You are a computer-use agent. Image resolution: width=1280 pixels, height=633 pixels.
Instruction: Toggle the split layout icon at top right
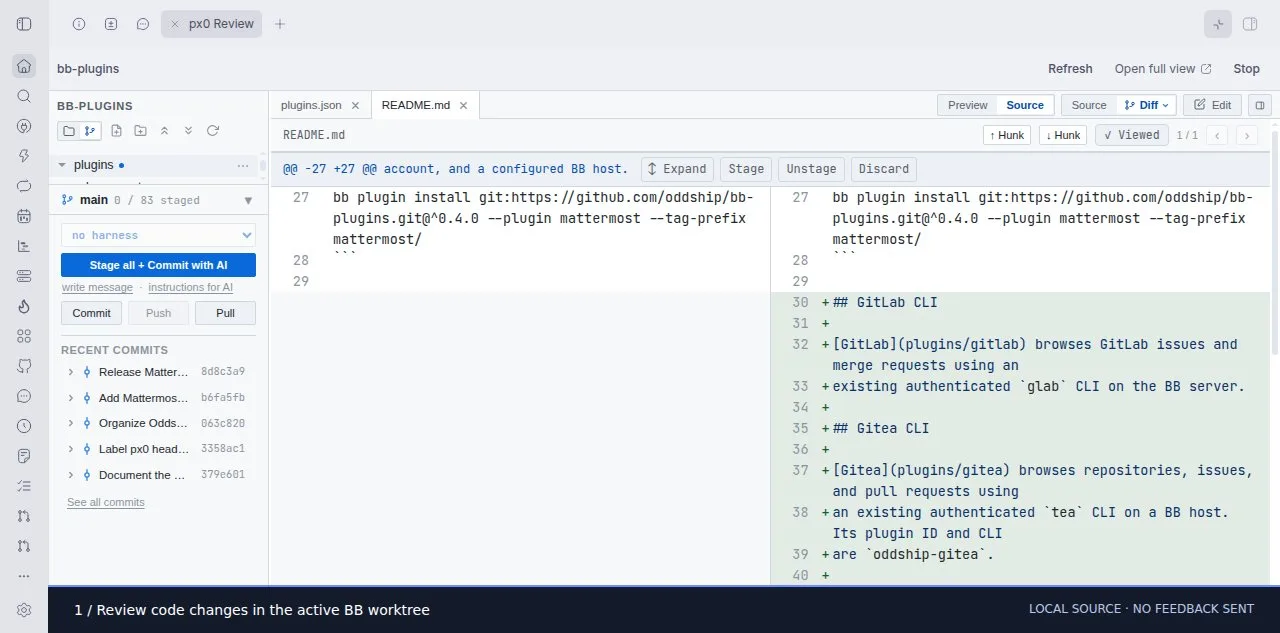(x=1250, y=24)
